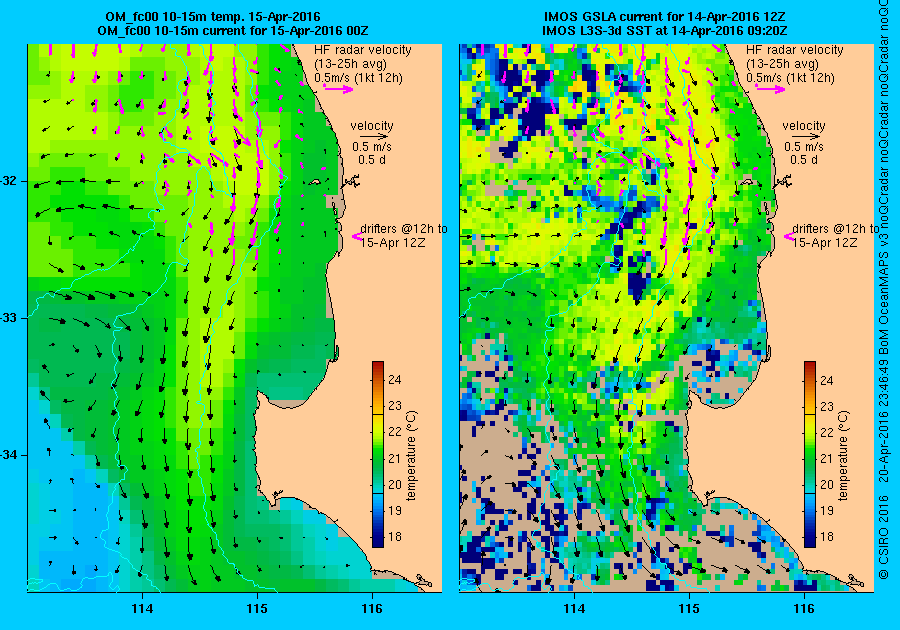
Task: Click left map 'drifters @12h to' label
Action: [x=404, y=228]
